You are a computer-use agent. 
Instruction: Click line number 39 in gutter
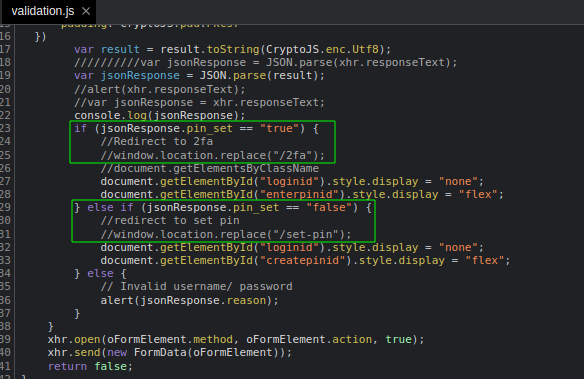coord(5,339)
